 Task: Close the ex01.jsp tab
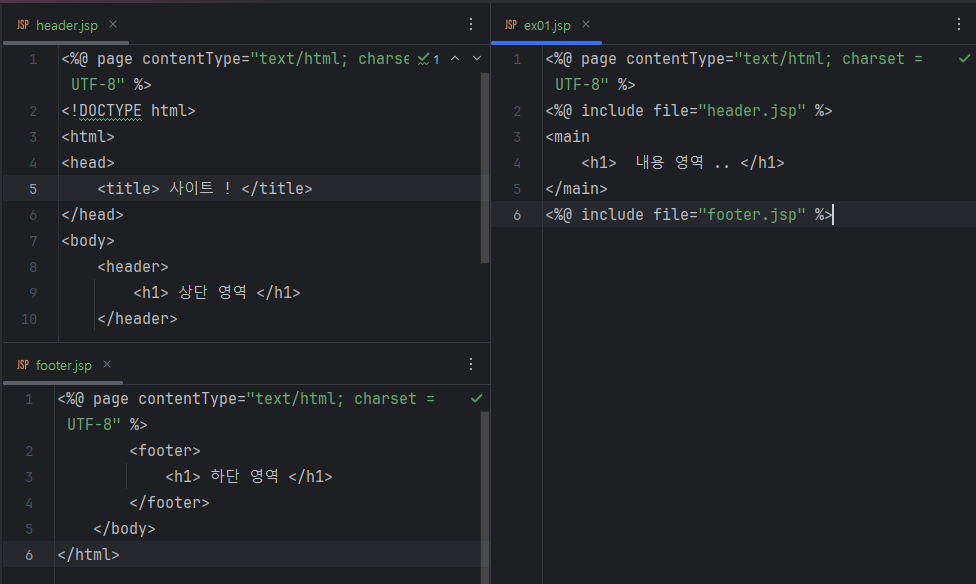pyautogui.click(x=586, y=24)
